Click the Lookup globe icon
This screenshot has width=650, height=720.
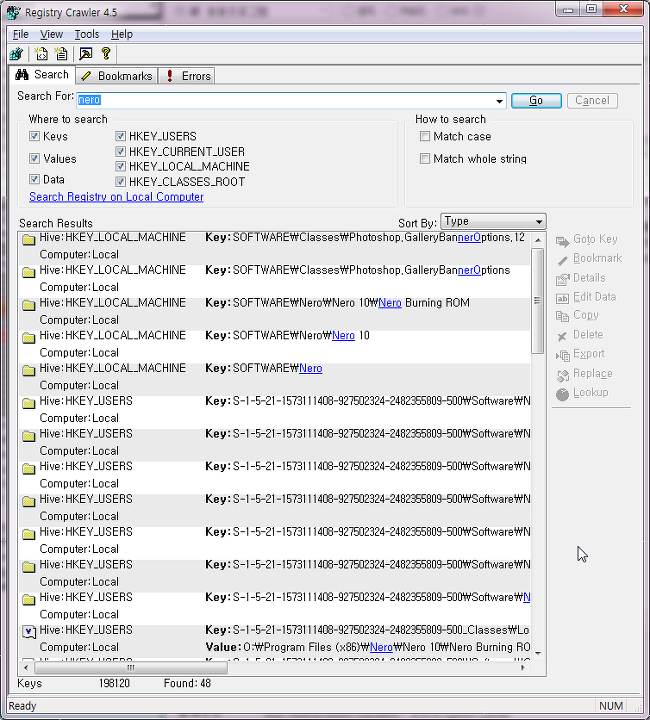click(562, 394)
